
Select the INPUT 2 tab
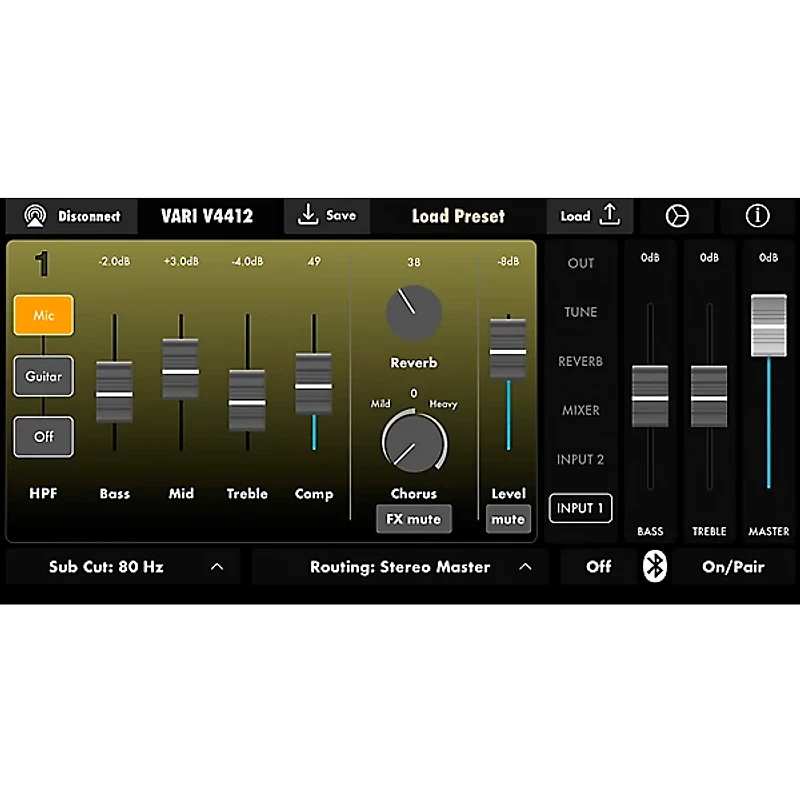click(x=581, y=459)
